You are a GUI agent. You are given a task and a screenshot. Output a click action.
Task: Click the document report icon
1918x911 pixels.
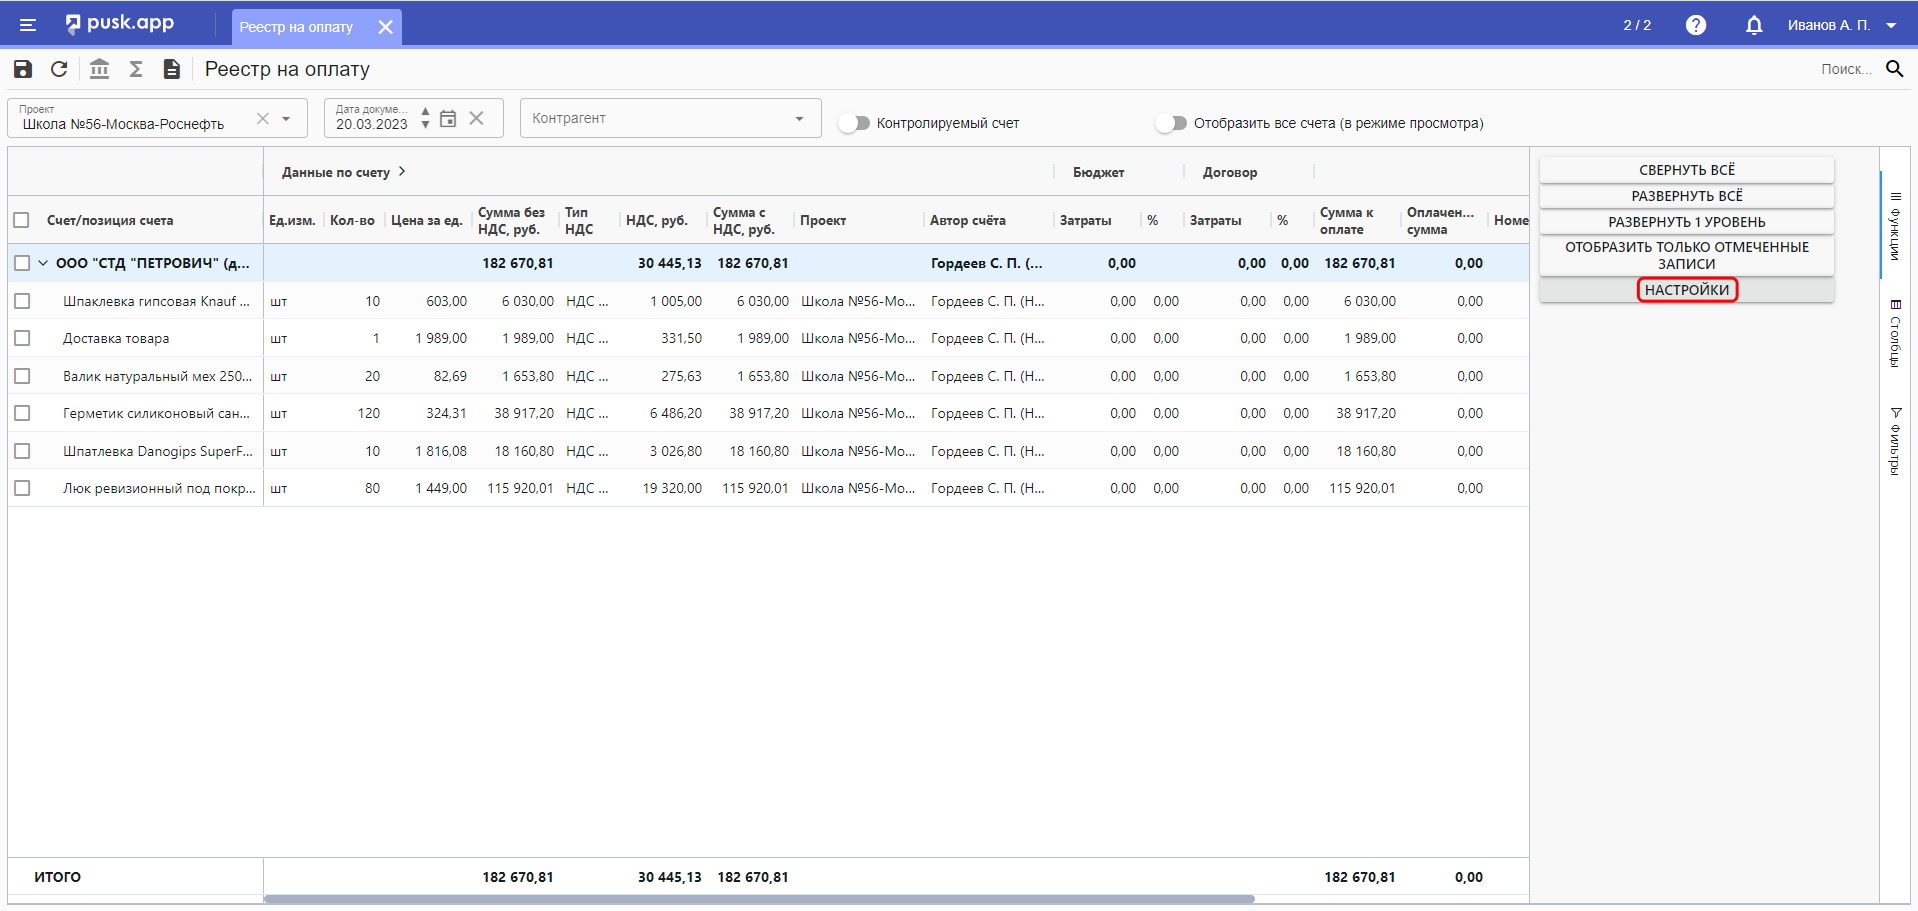[172, 69]
